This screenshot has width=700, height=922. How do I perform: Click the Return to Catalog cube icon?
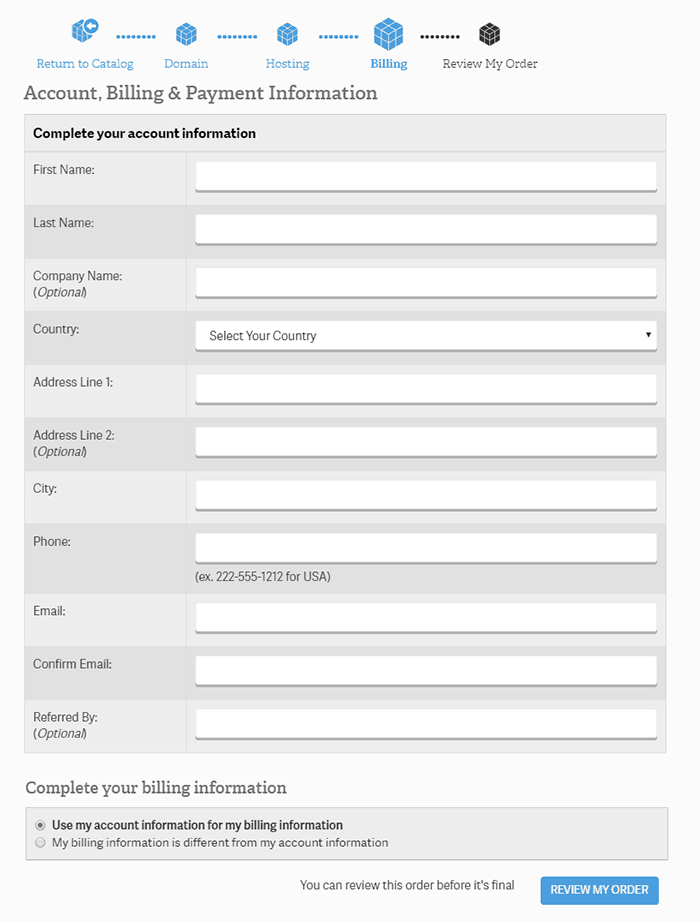click(85, 31)
